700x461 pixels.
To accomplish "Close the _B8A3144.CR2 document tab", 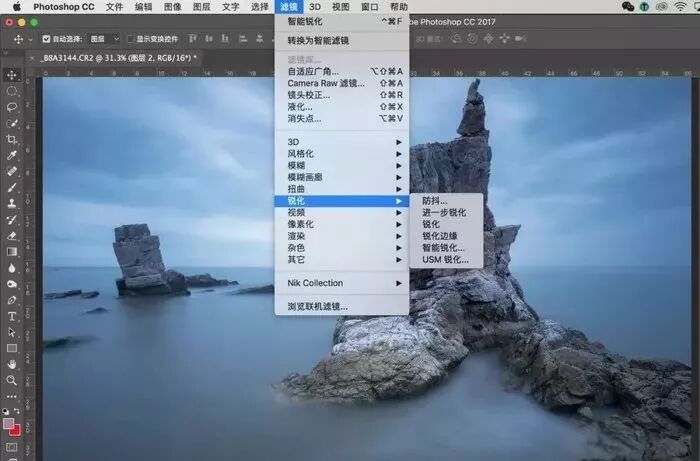I will pyautogui.click(x=32, y=58).
